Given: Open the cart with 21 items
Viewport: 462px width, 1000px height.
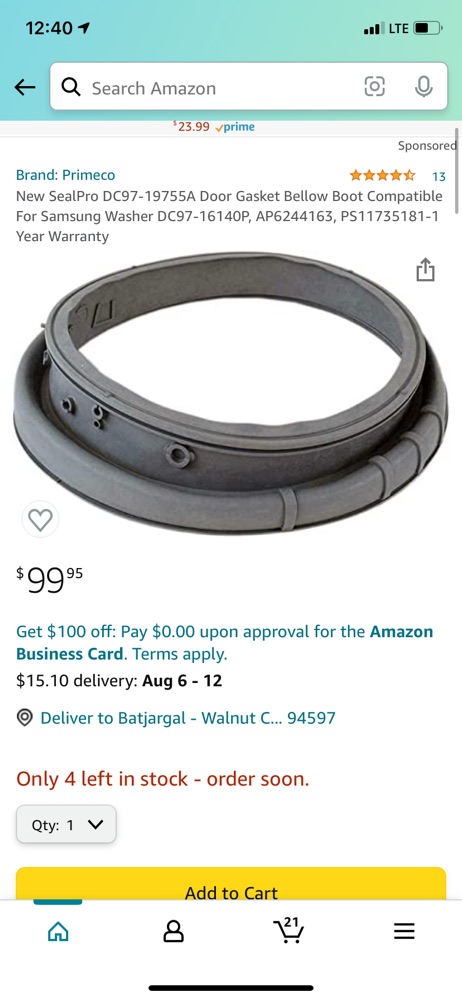Looking at the screenshot, I should tap(288, 930).
